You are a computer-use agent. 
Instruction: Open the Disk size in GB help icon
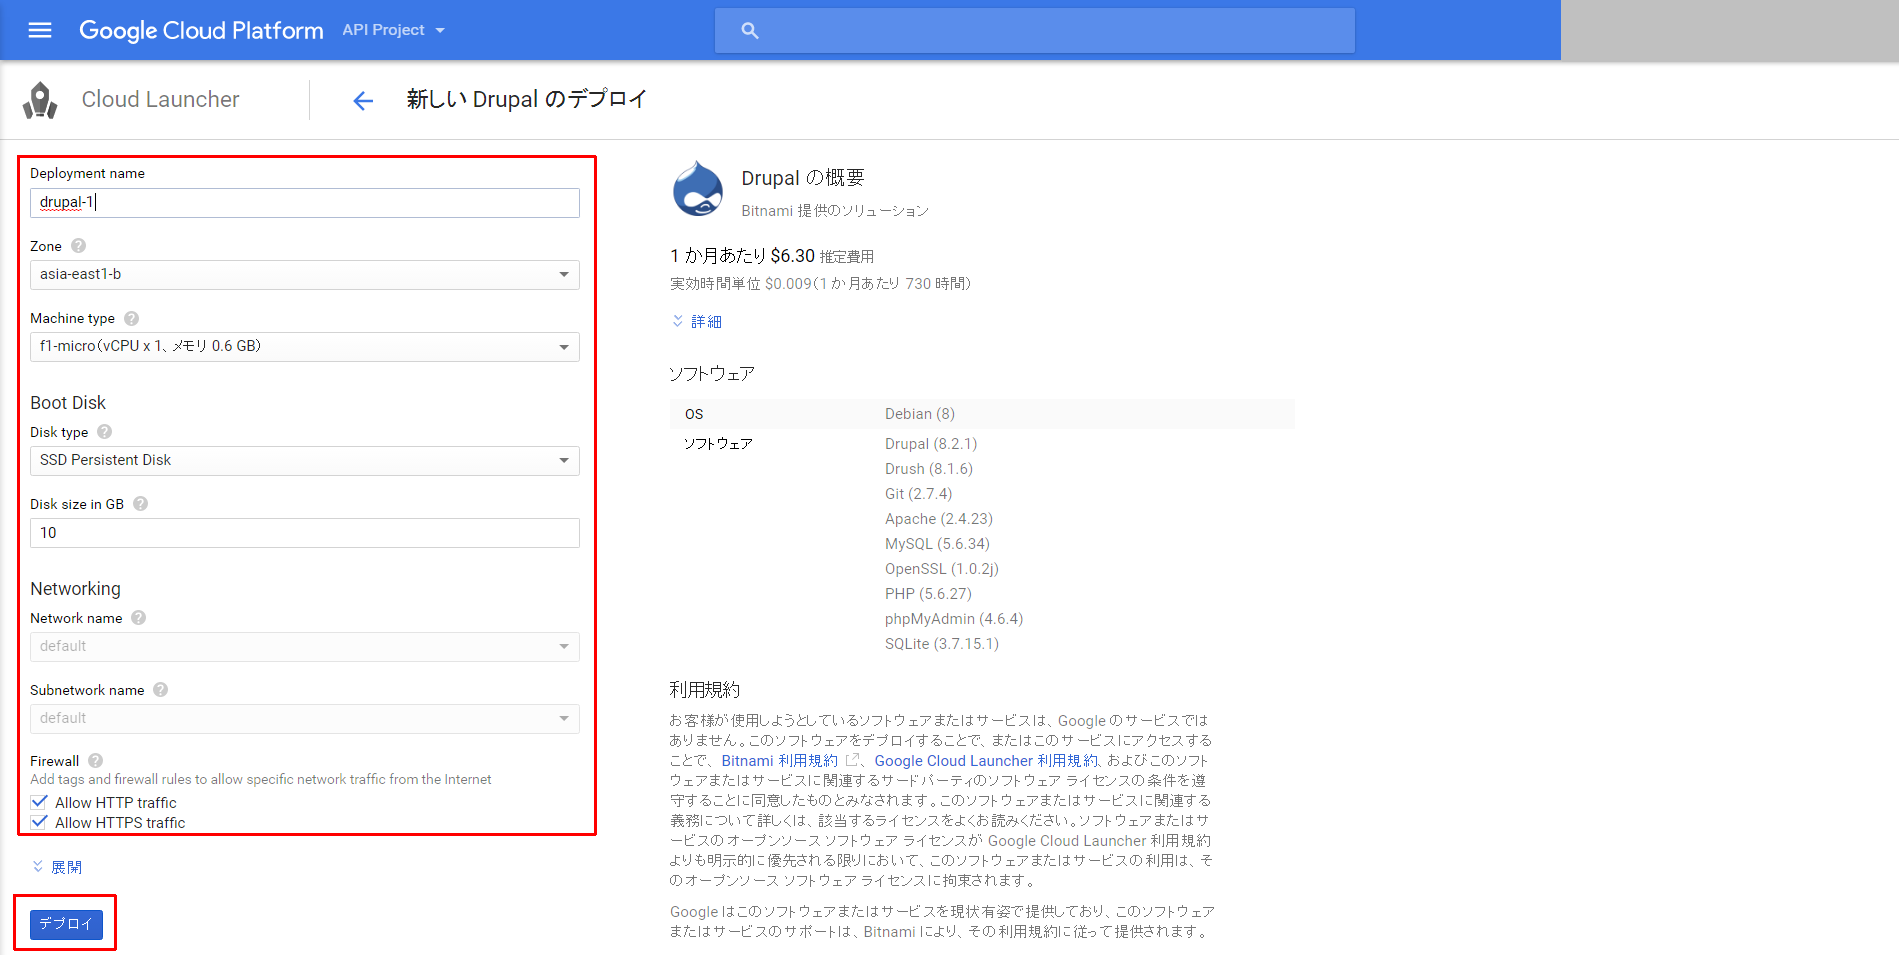(140, 503)
